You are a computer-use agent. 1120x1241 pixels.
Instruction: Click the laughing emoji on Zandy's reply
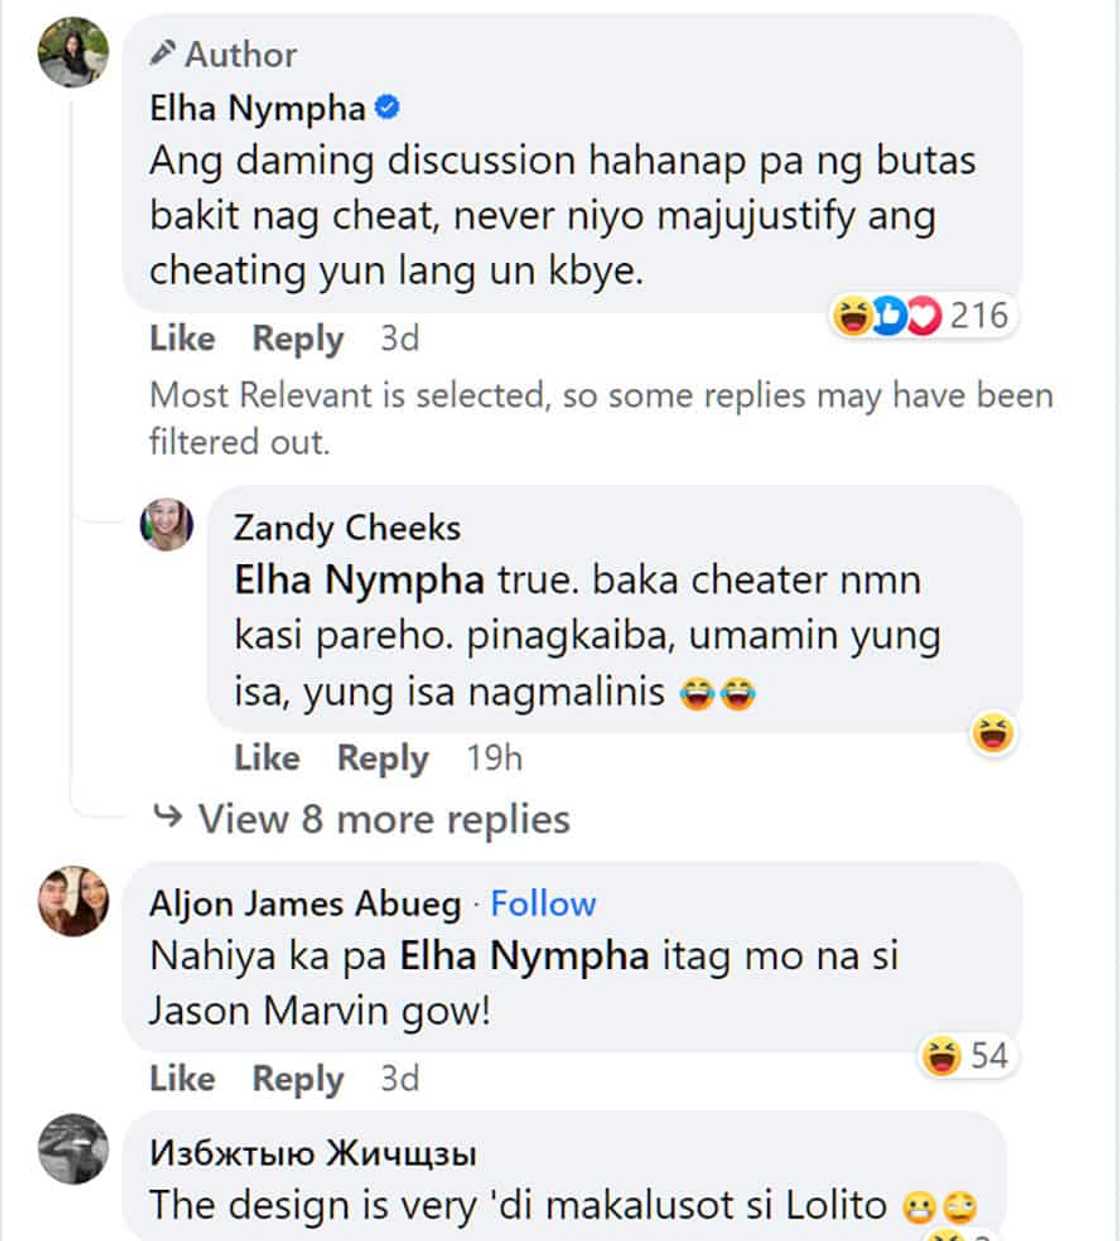coord(992,736)
